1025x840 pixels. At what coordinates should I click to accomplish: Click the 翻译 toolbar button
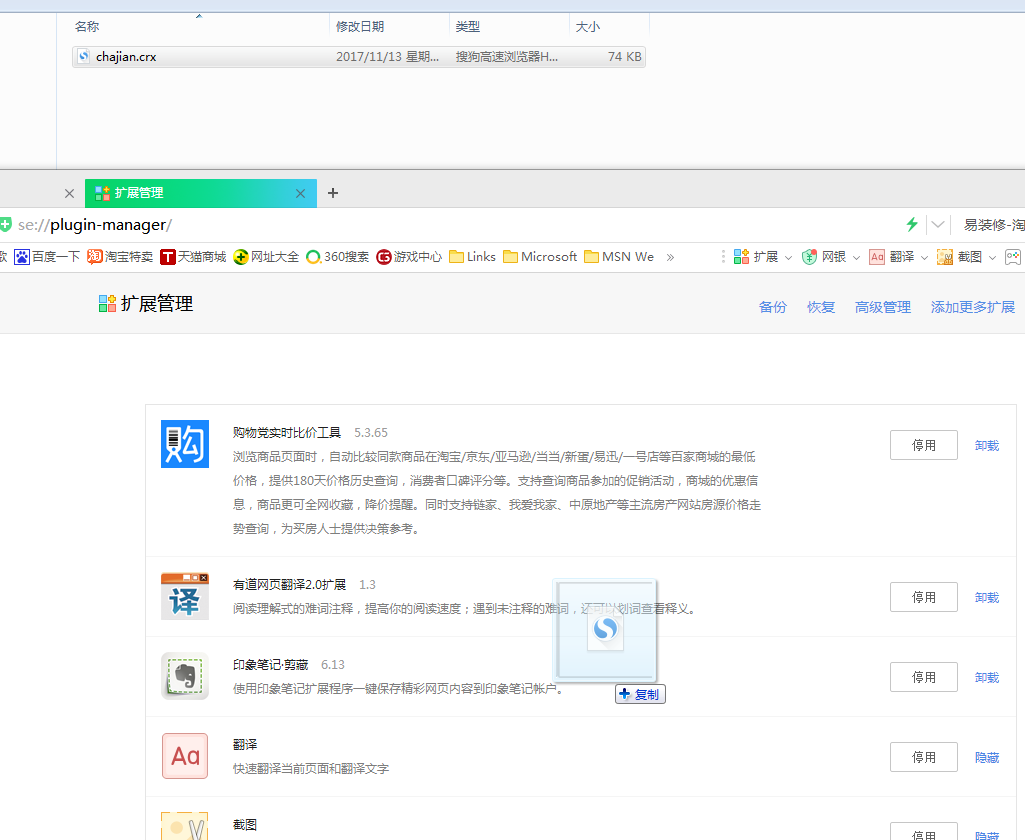[892, 257]
